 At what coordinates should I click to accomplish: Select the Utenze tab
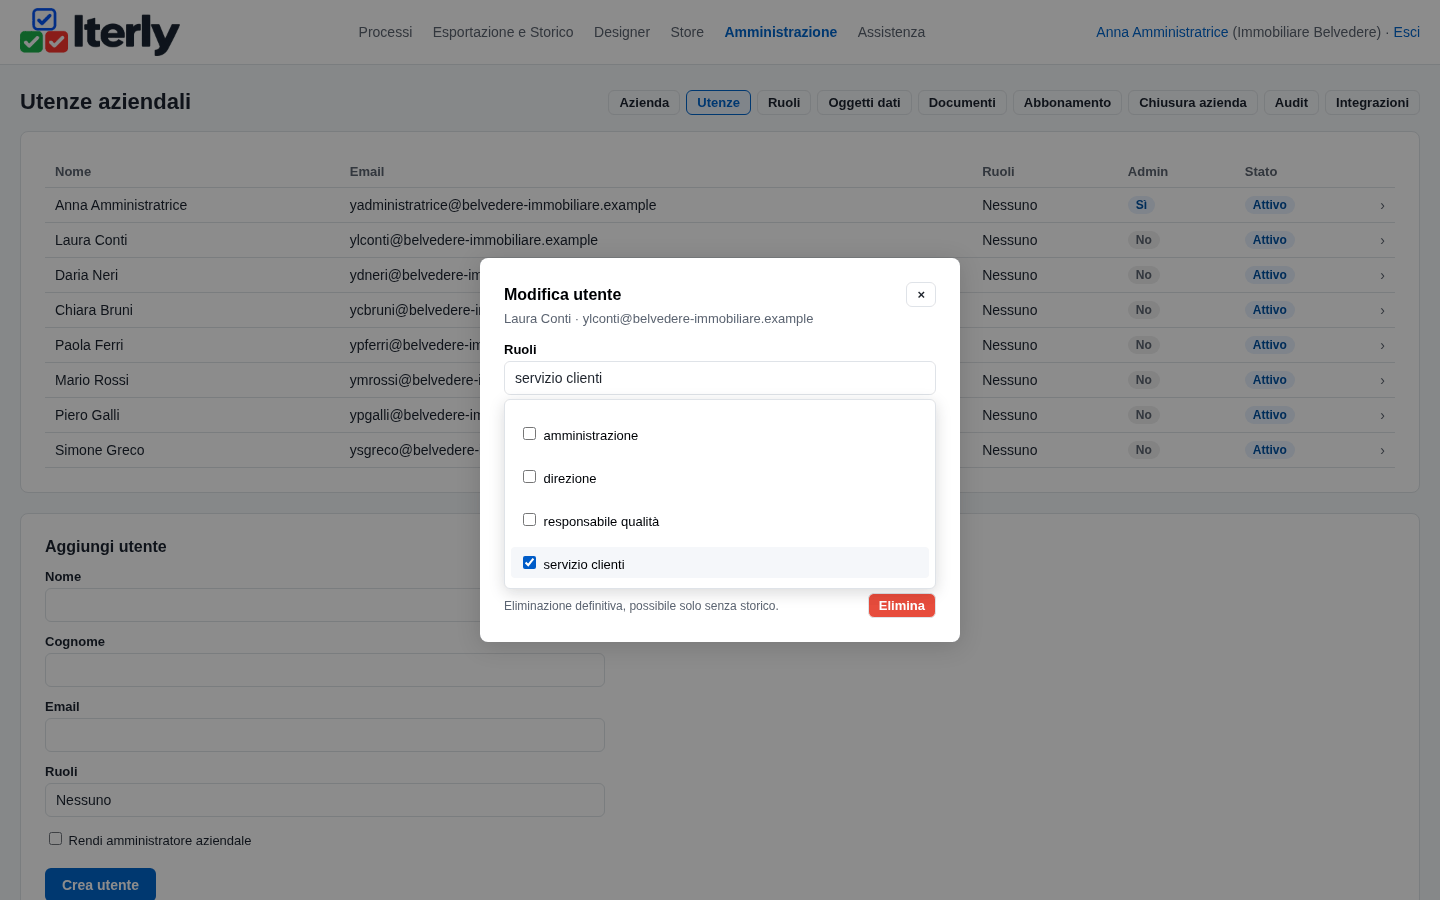718,103
